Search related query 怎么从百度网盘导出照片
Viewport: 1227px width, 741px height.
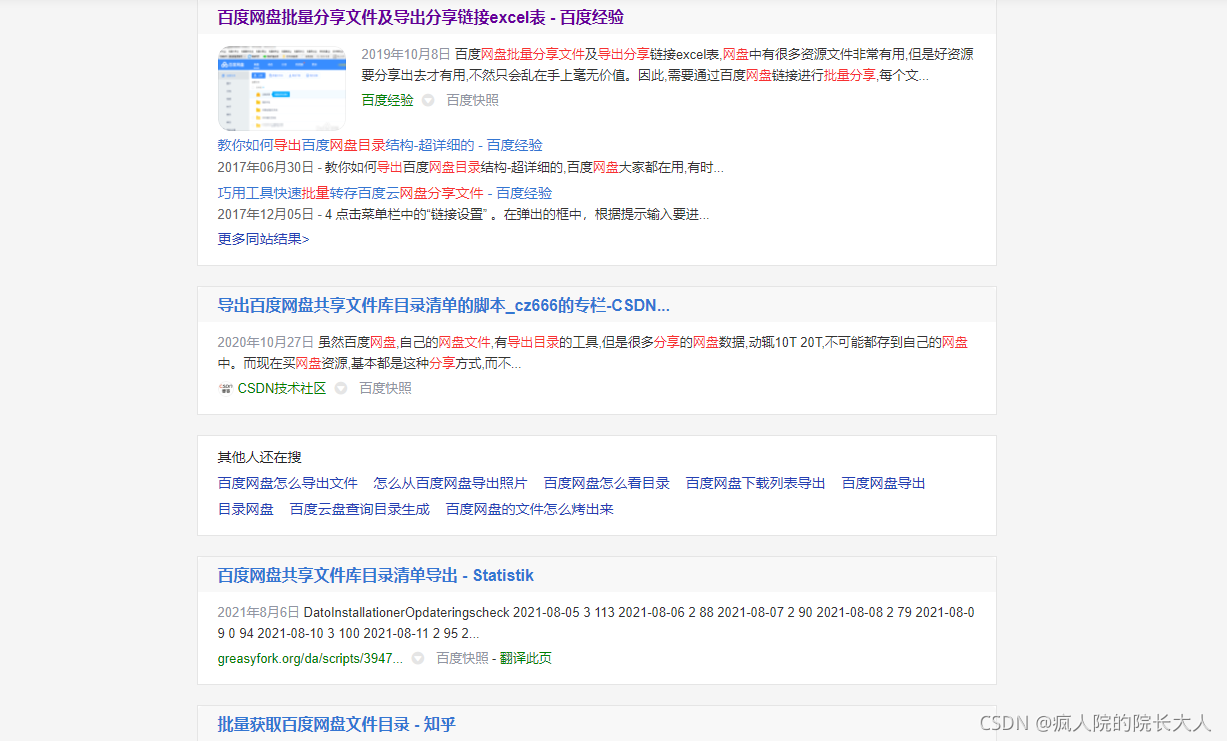coord(451,483)
